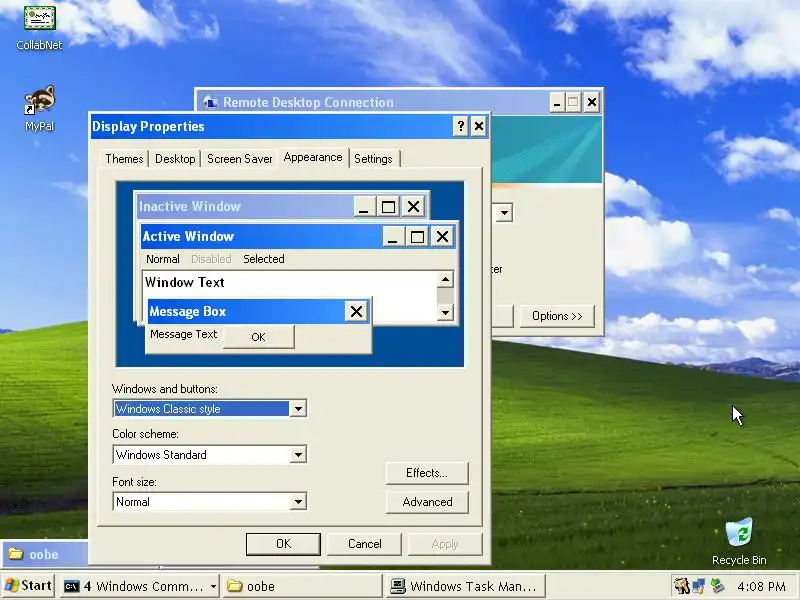The image size is (800, 600).
Task: Click the 4:08 PM clock
Action: click(x=761, y=586)
